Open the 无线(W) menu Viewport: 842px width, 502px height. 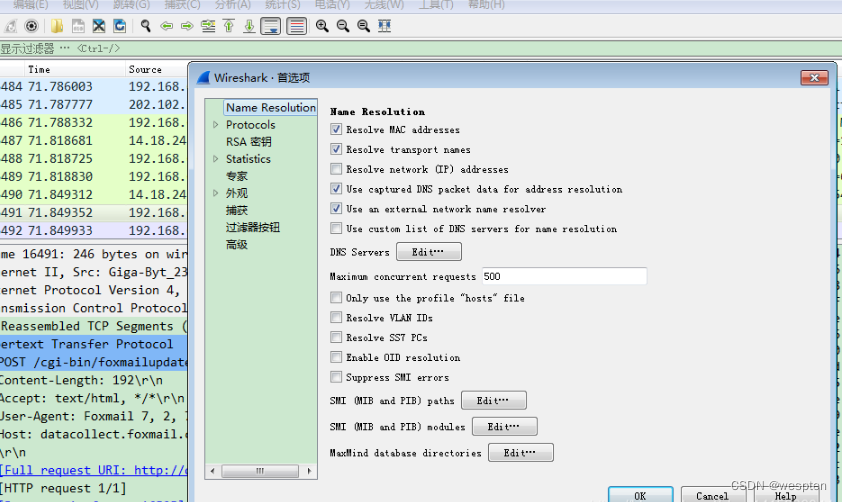[x=384, y=5]
